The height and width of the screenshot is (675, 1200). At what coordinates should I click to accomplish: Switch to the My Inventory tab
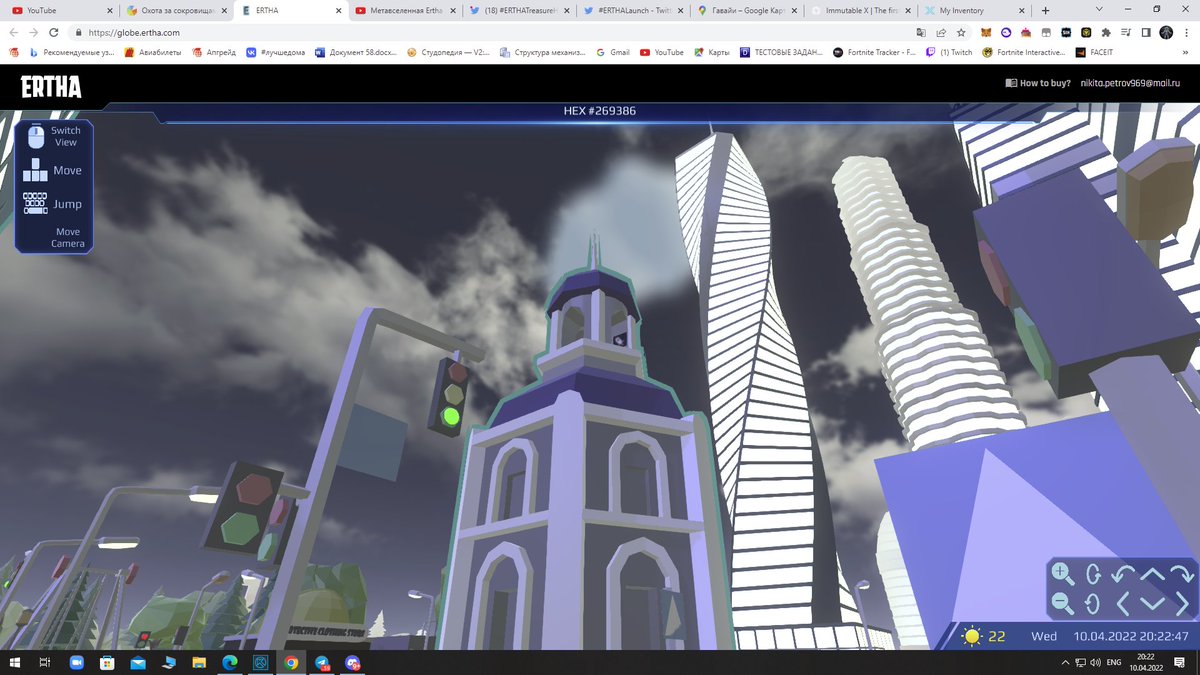(975, 10)
